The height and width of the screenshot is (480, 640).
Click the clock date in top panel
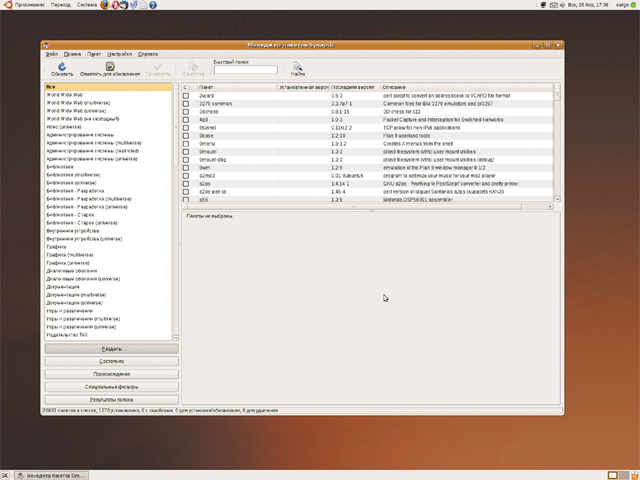(x=588, y=5)
